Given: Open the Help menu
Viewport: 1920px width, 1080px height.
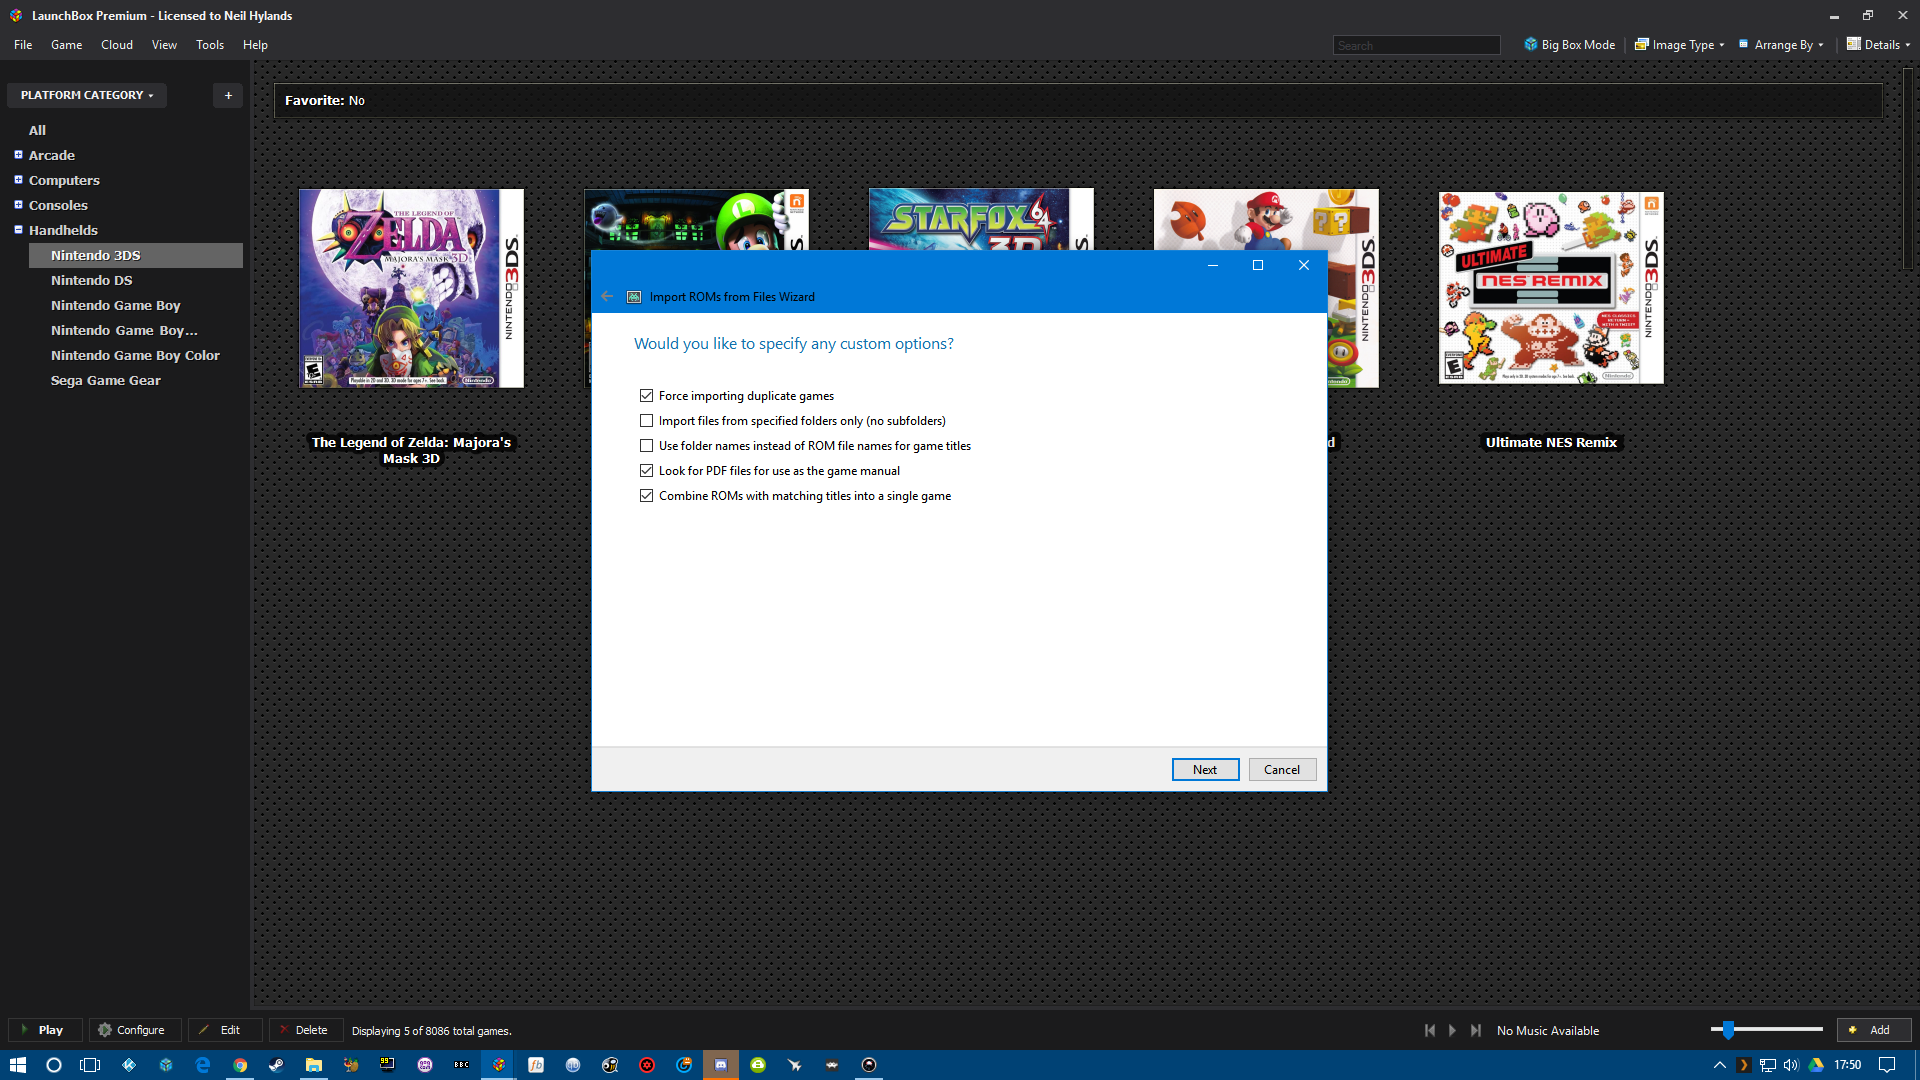Looking at the screenshot, I should 255,44.
